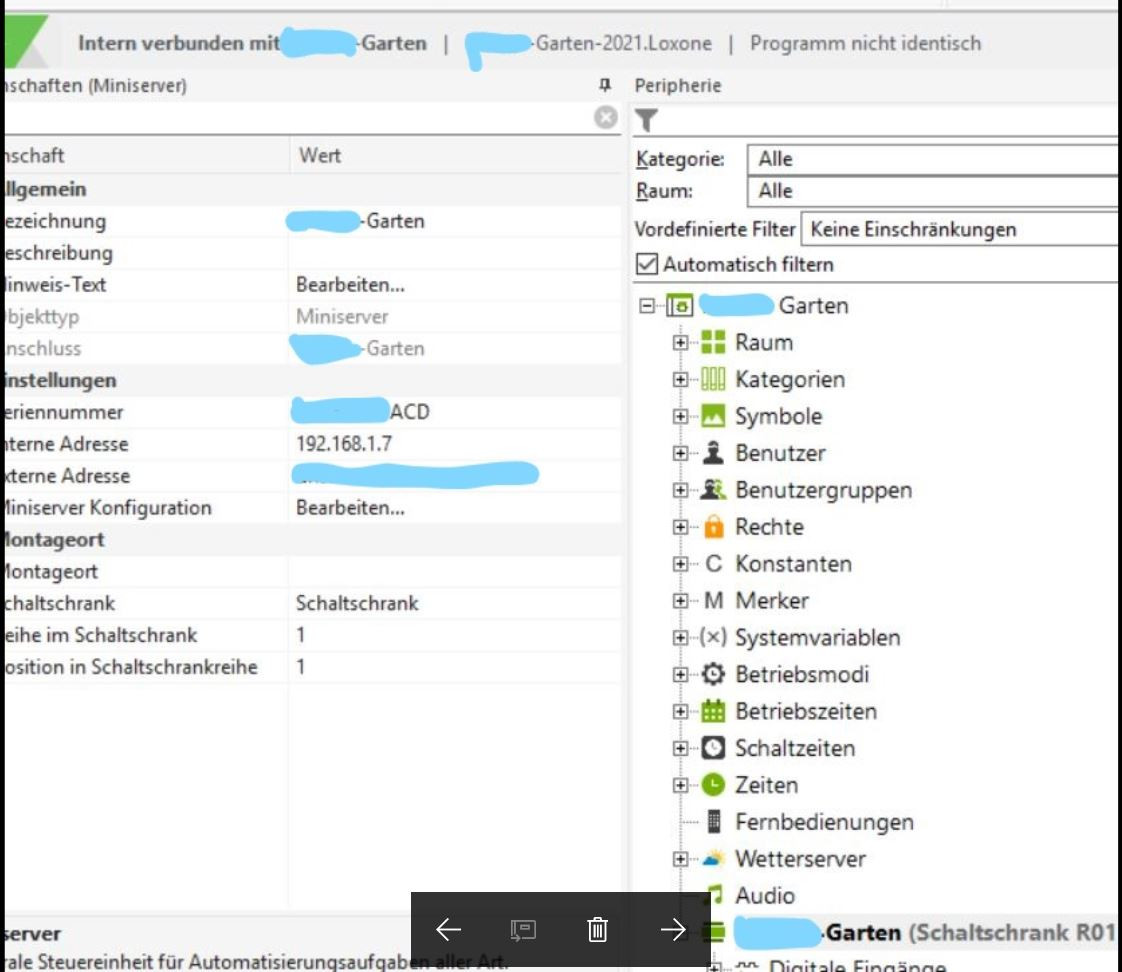1122x972 pixels.
Task: Delete image using trash icon
Action: 597,930
